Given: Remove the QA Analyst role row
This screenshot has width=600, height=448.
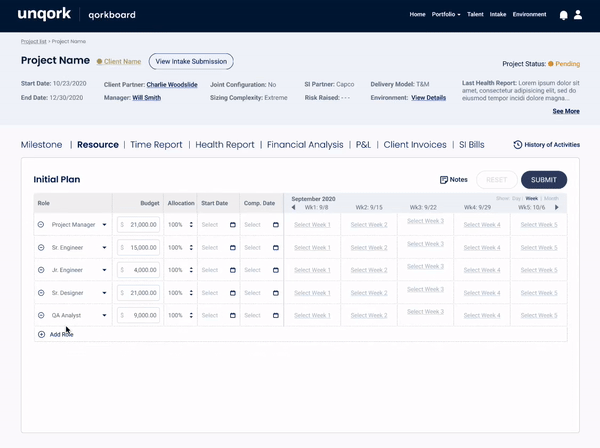Looking at the screenshot, I should [x=41, y=315].
